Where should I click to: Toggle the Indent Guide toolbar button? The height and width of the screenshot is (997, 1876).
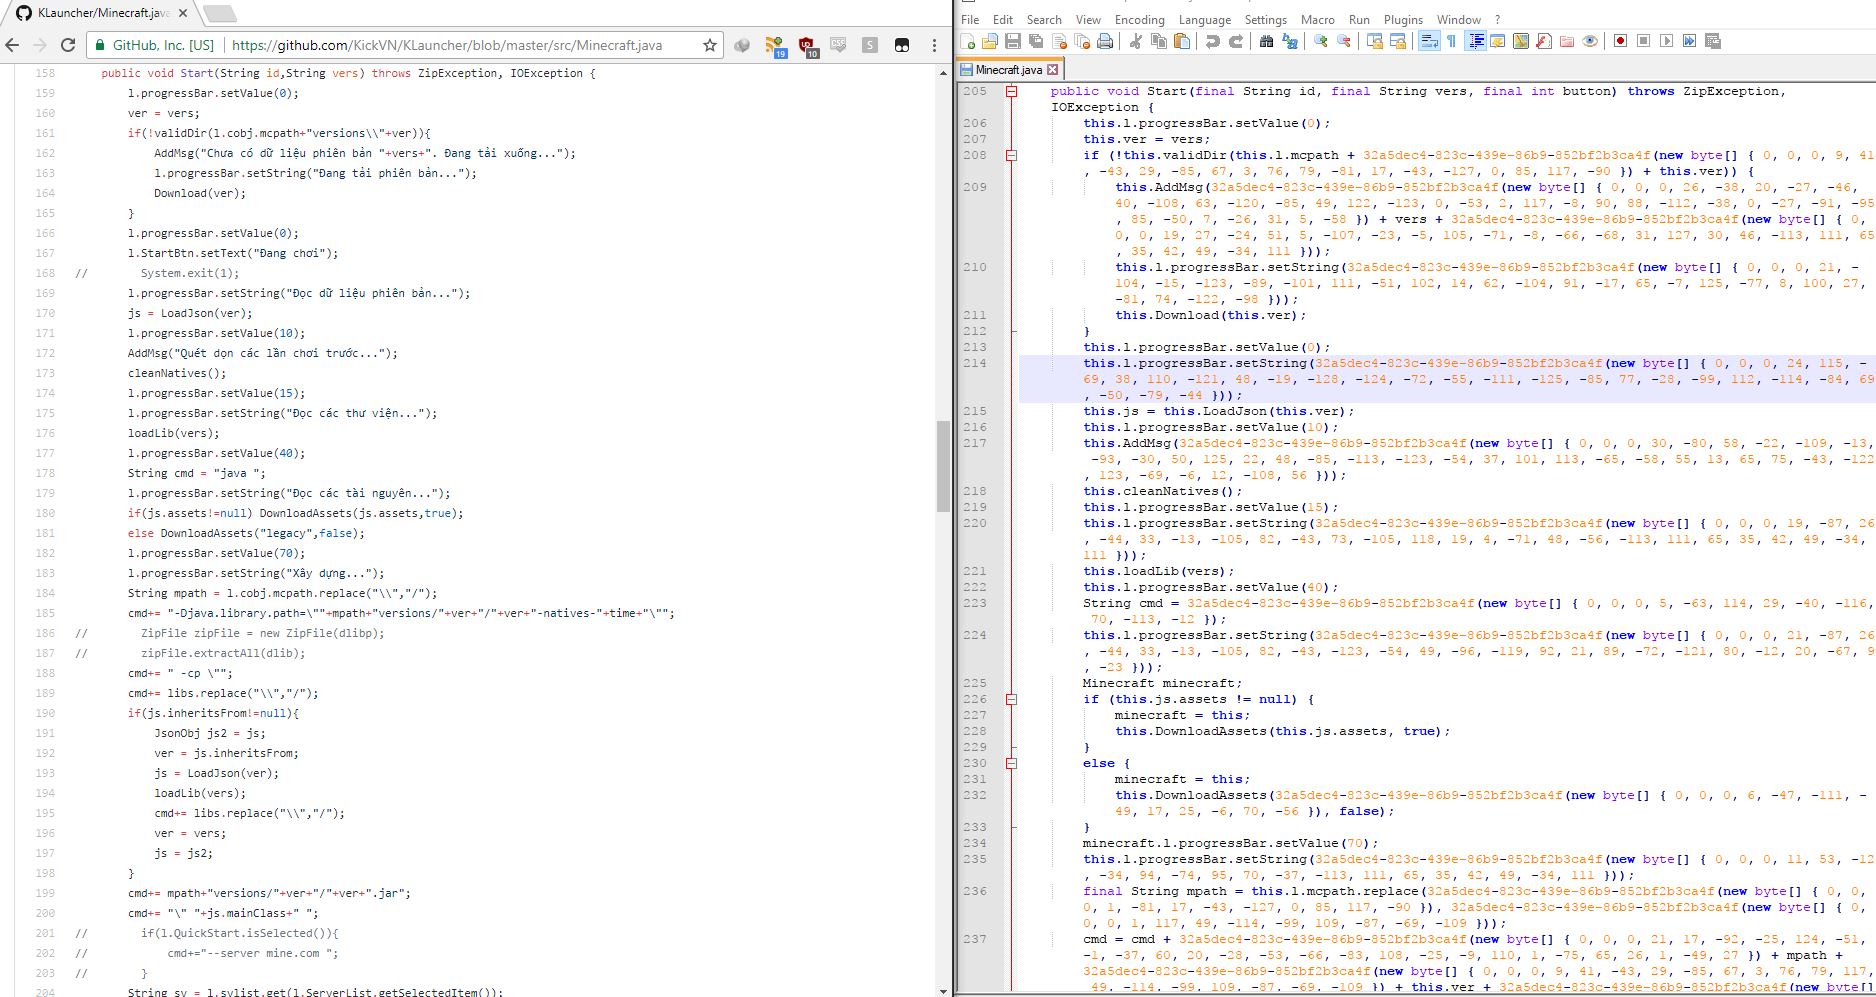click(1475, 41)
